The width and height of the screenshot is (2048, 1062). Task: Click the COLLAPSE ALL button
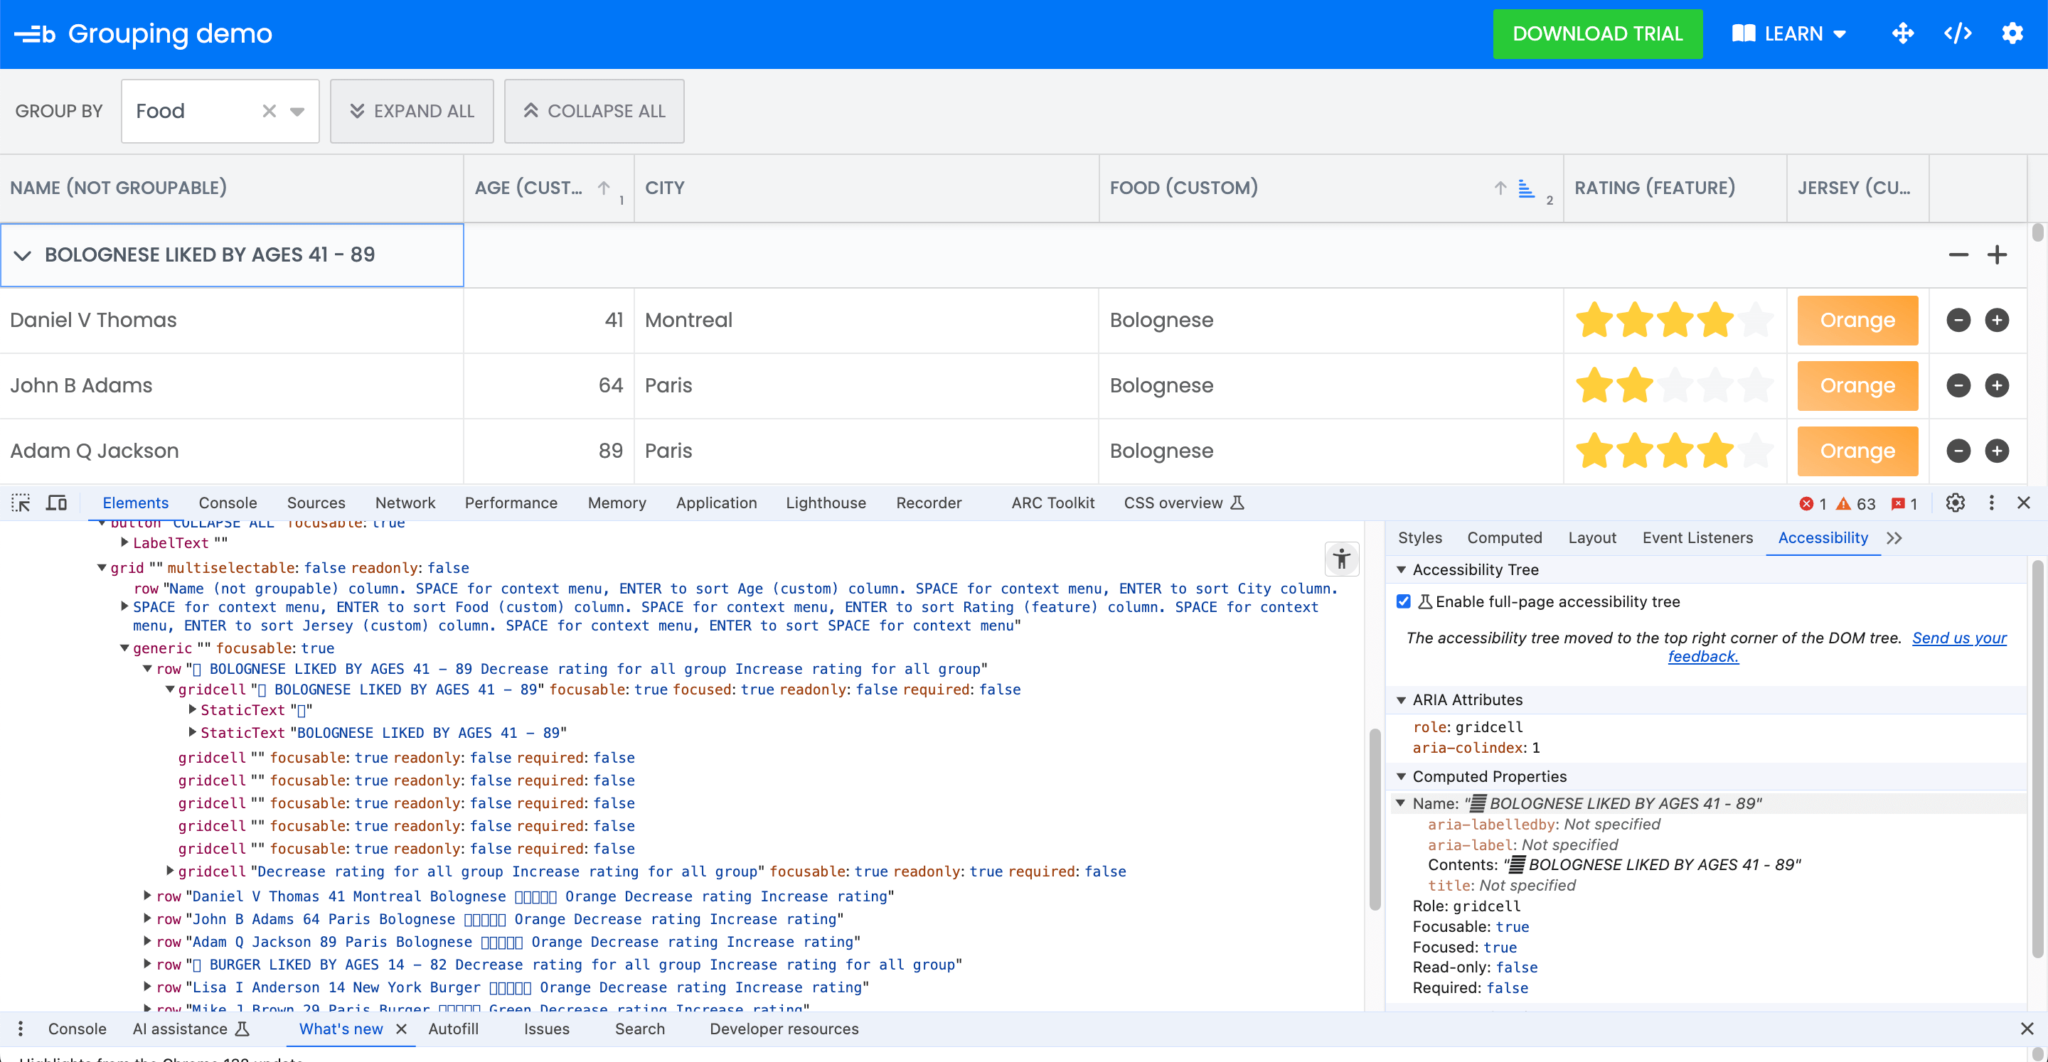coord(594,111)
